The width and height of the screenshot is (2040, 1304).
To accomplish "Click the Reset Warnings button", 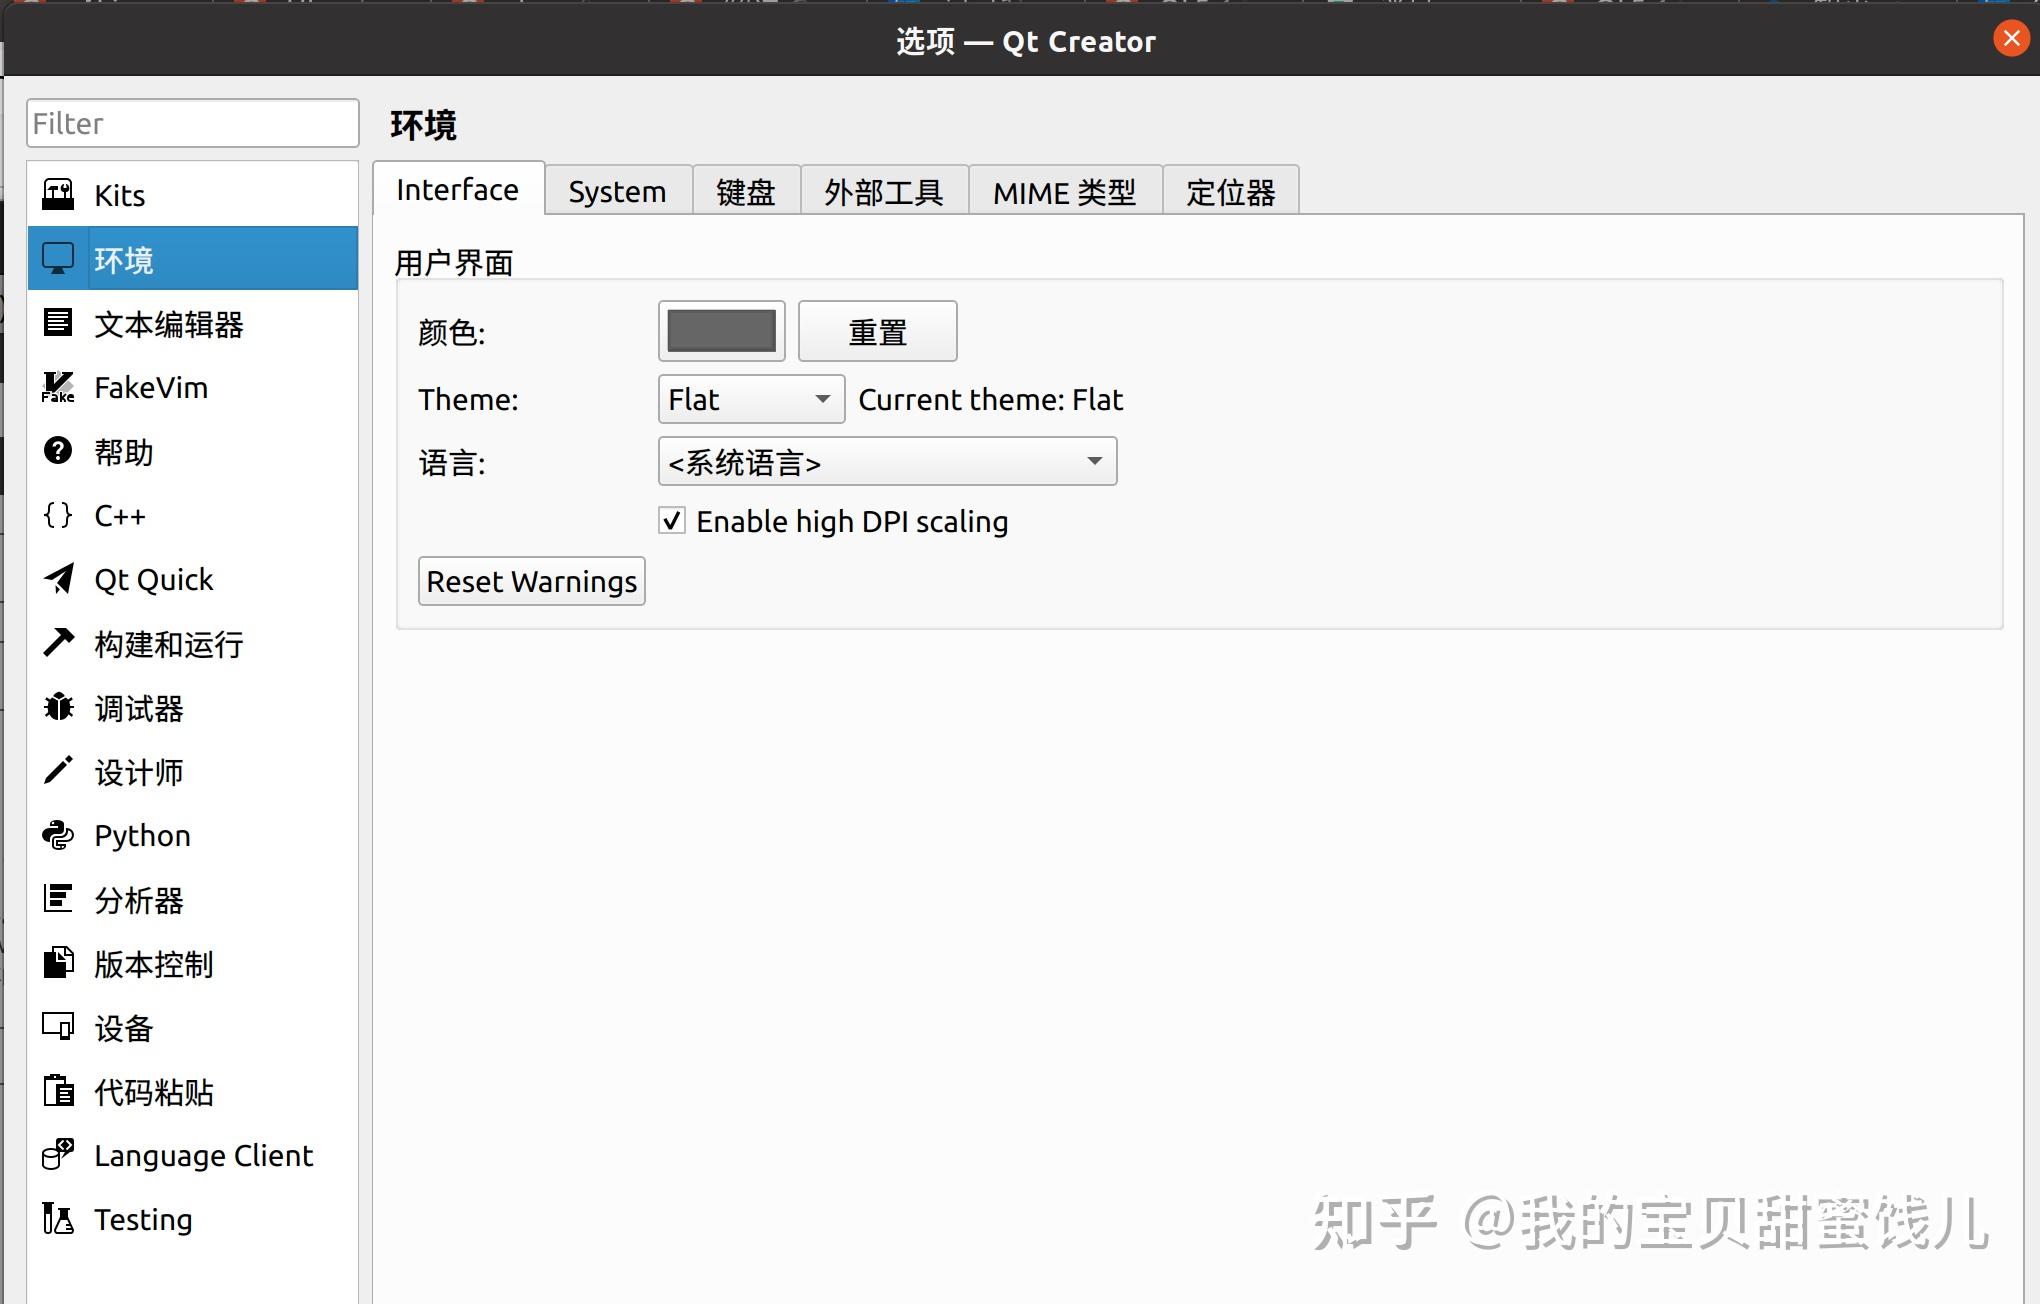I will point(531,581).
